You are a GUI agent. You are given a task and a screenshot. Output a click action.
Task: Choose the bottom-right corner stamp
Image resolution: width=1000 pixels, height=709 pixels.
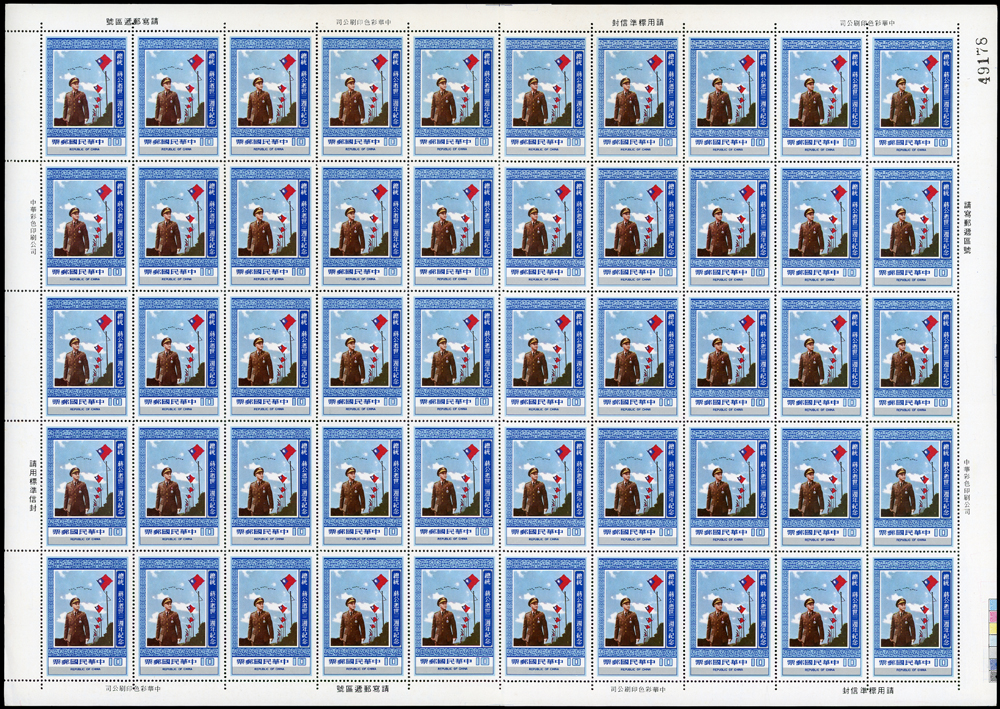tap(911, 613)
